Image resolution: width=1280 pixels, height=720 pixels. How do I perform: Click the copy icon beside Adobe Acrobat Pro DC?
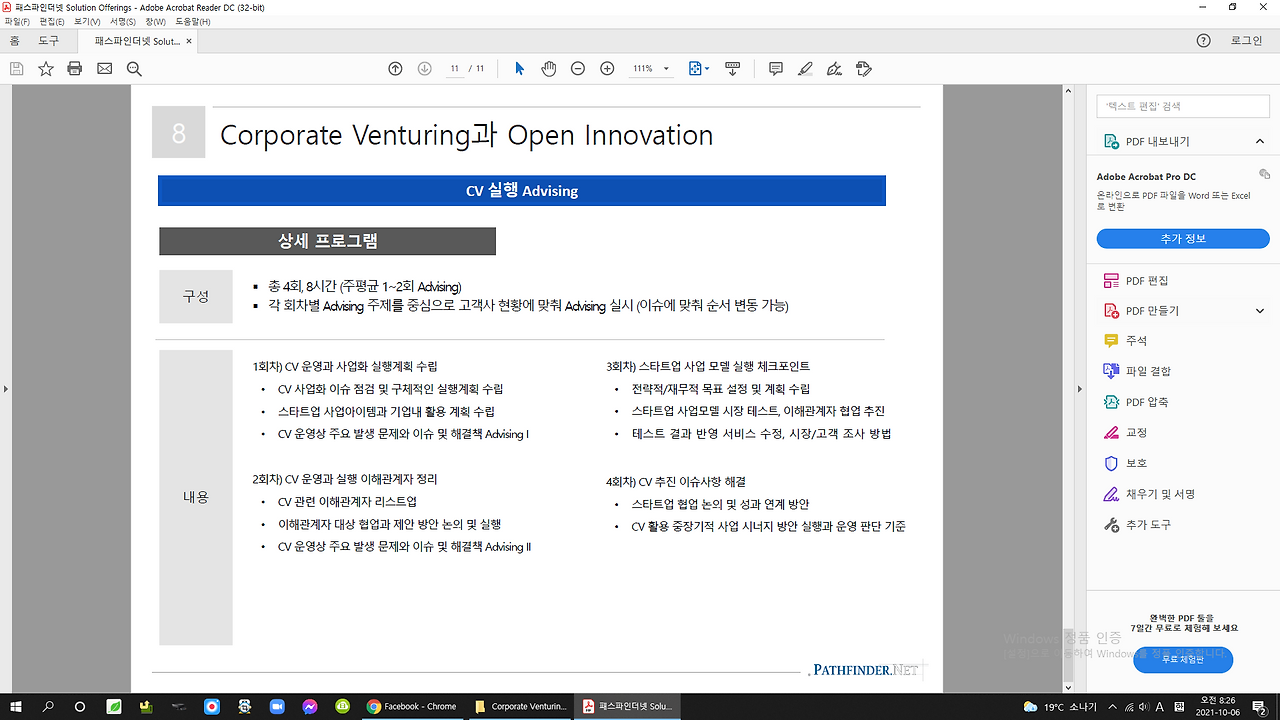click(x=1265, y=174)
